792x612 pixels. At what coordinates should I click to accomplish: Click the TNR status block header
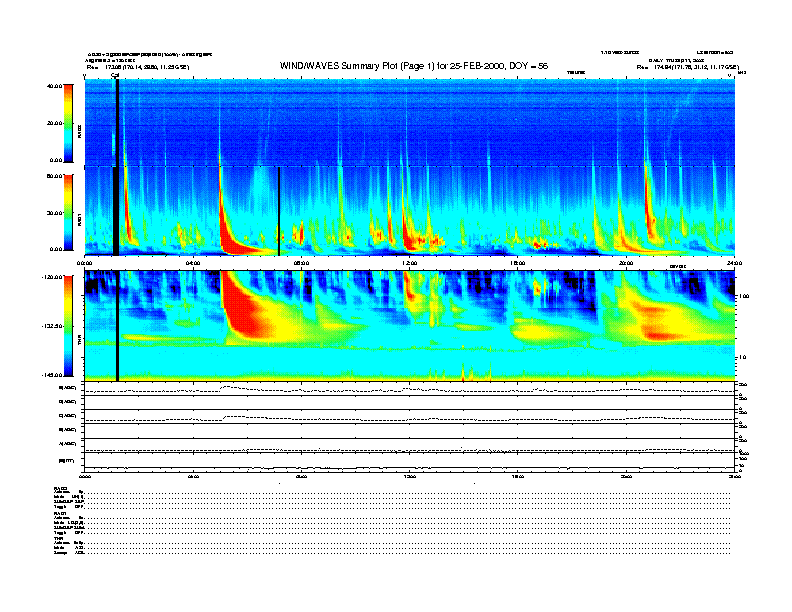pos(58,538)
